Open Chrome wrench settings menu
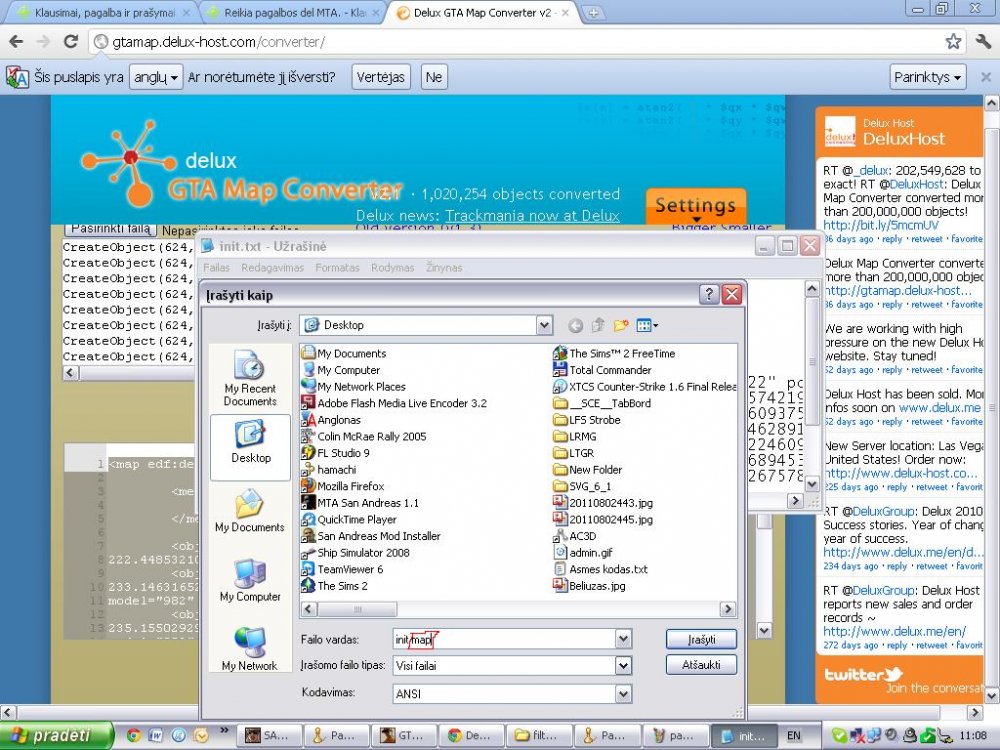 983,42
